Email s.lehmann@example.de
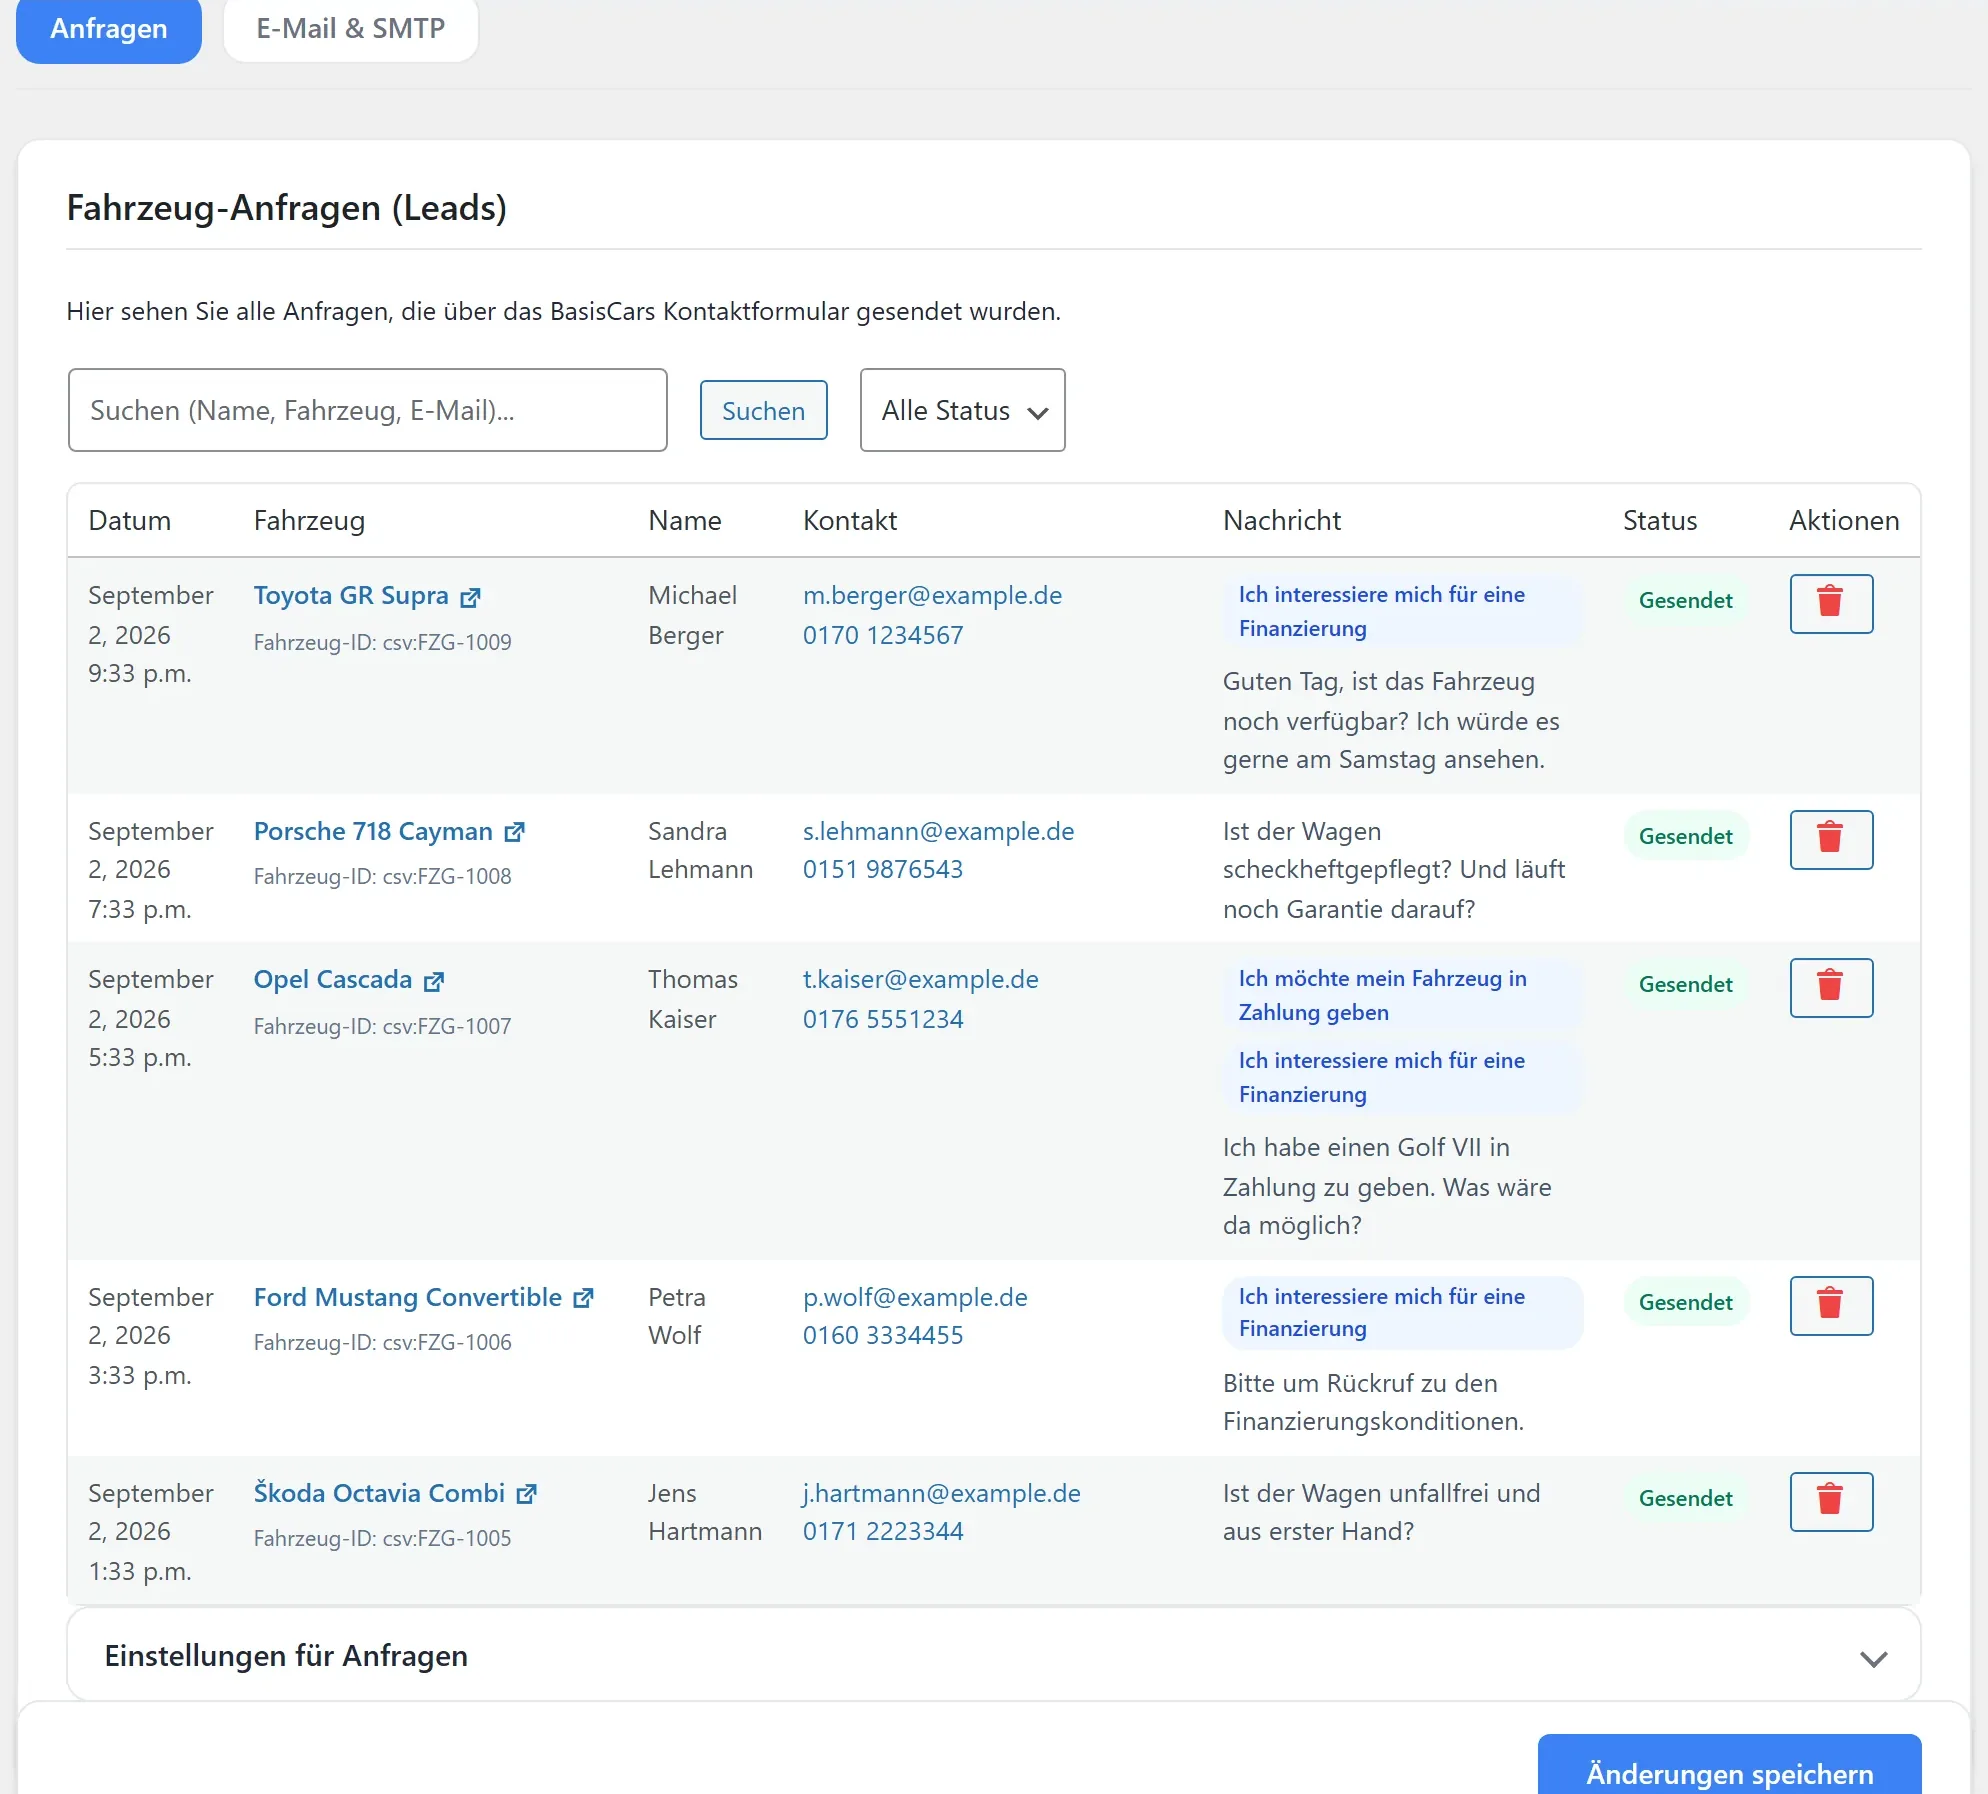 (938, 831)
